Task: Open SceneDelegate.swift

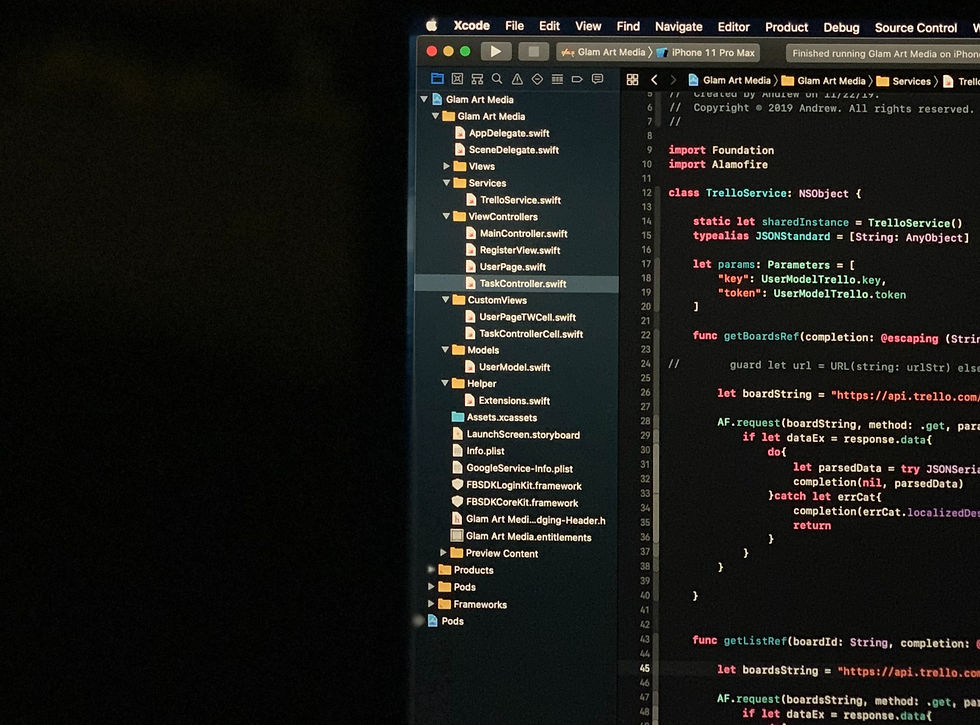Action: (507, 149)
